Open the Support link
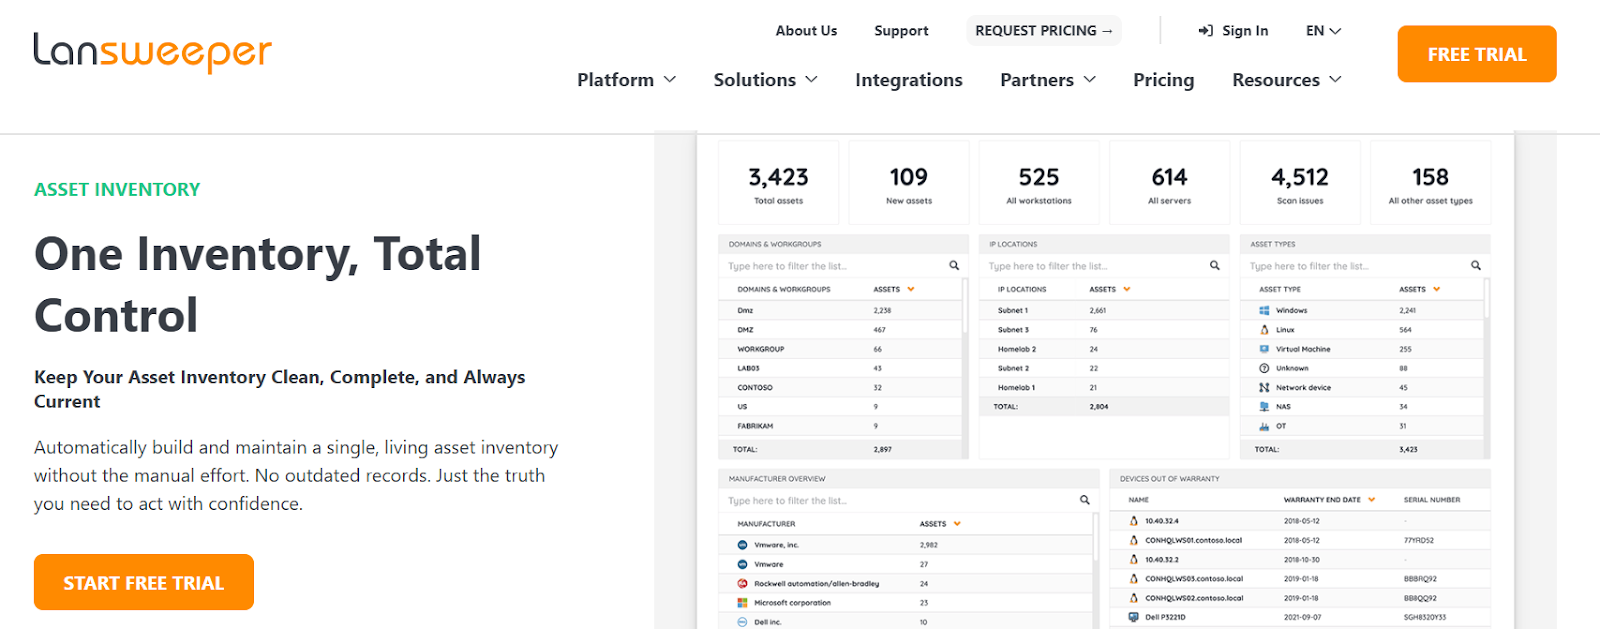The height and width of the screenshot is (629, 1600). point(901,31)
